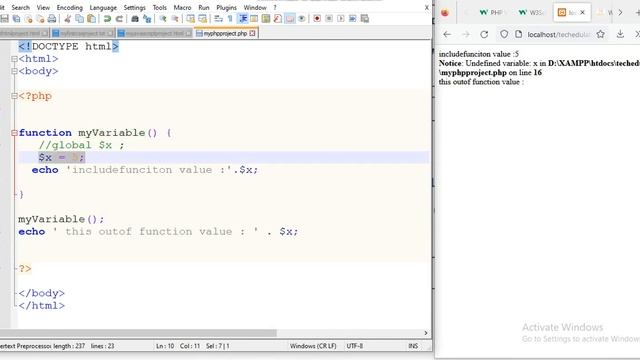Open the Define Your Language icon

[x=254, y=19]
